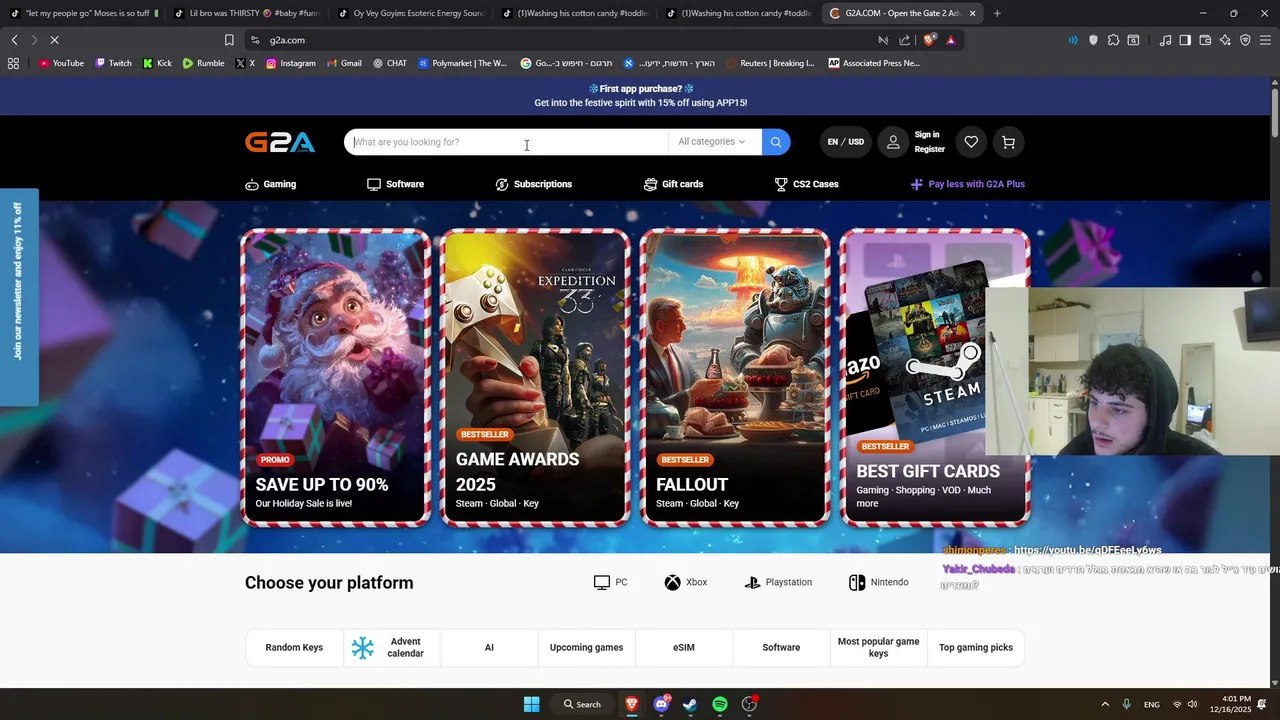Image resolution: width=1280 pixels, height=720 pixels.
Task: Switch to the 'let my people go' tab
Action: [82, 13]
